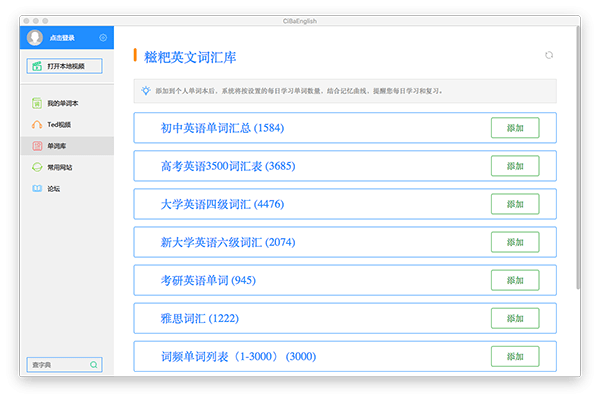Open the 考研英语单词 (945) title
Image resolution: width=600 pixels, height=400 pixels.
pos(208,280)
